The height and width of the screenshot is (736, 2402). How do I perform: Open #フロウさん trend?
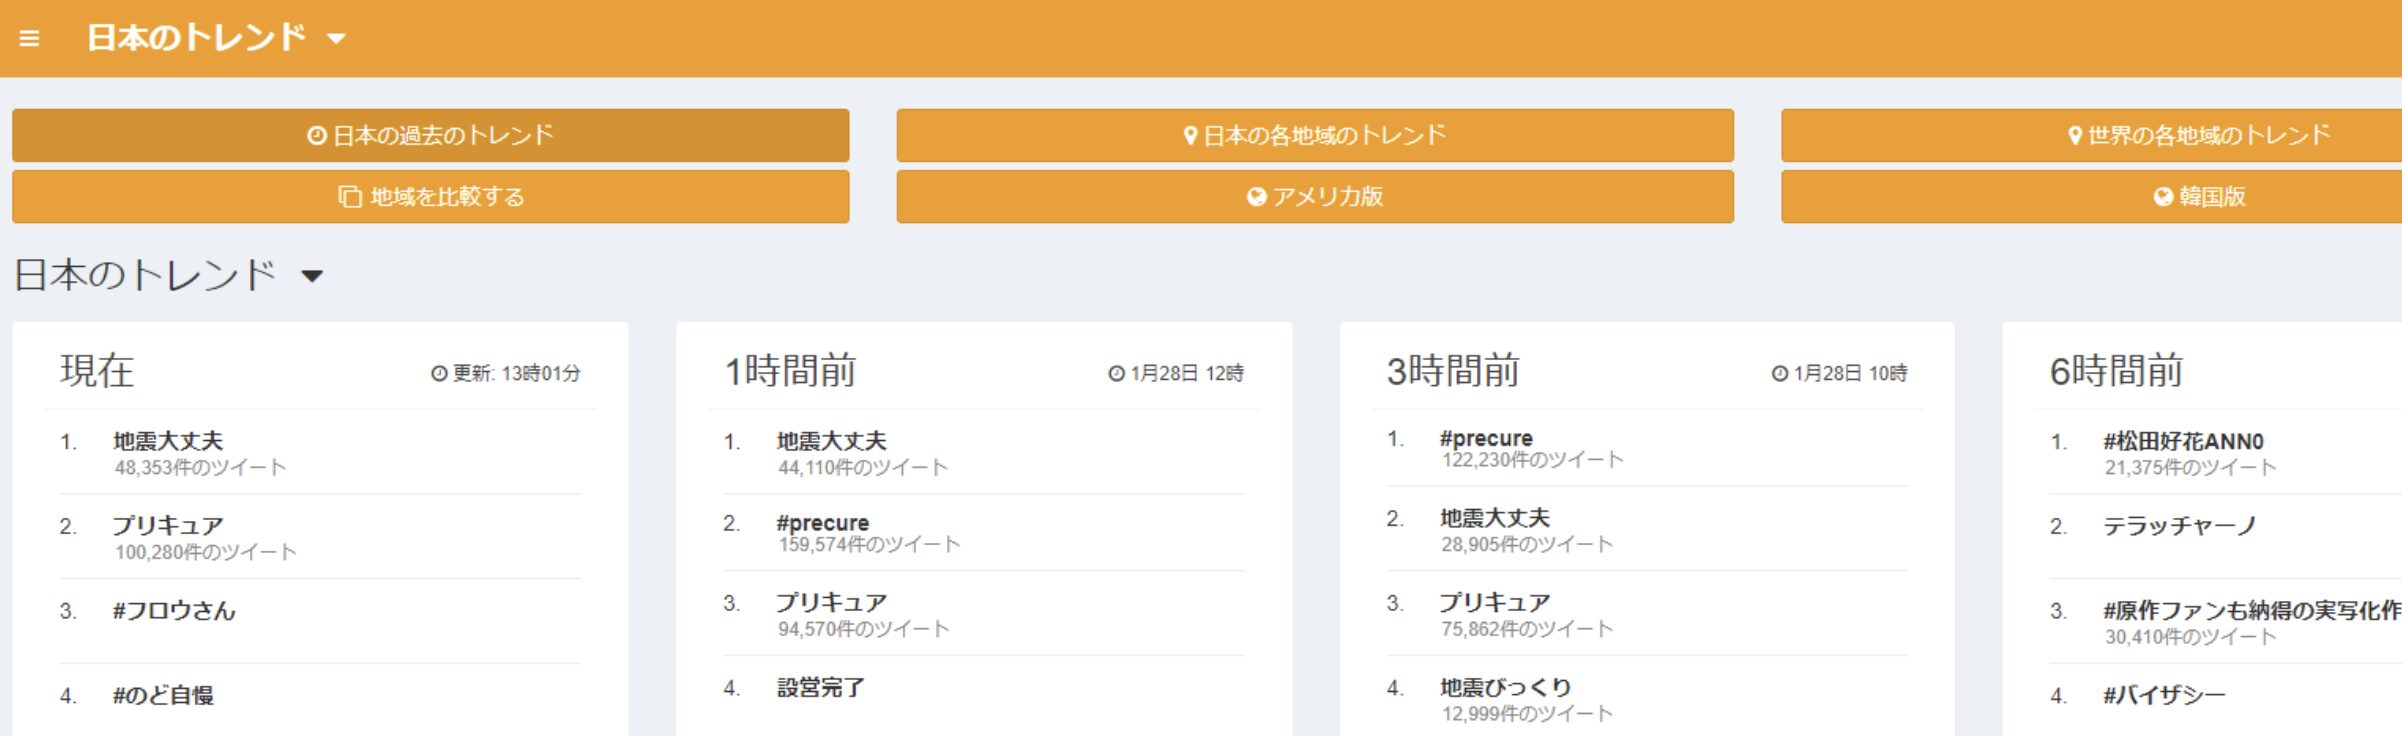pyautogui.click(x=174, y=610)
